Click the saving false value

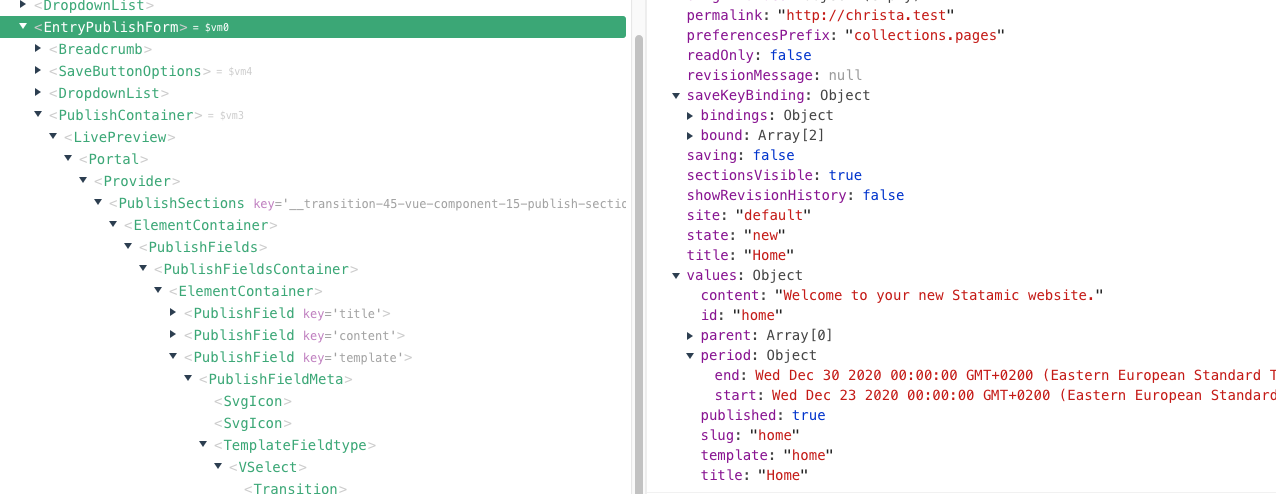773,155
